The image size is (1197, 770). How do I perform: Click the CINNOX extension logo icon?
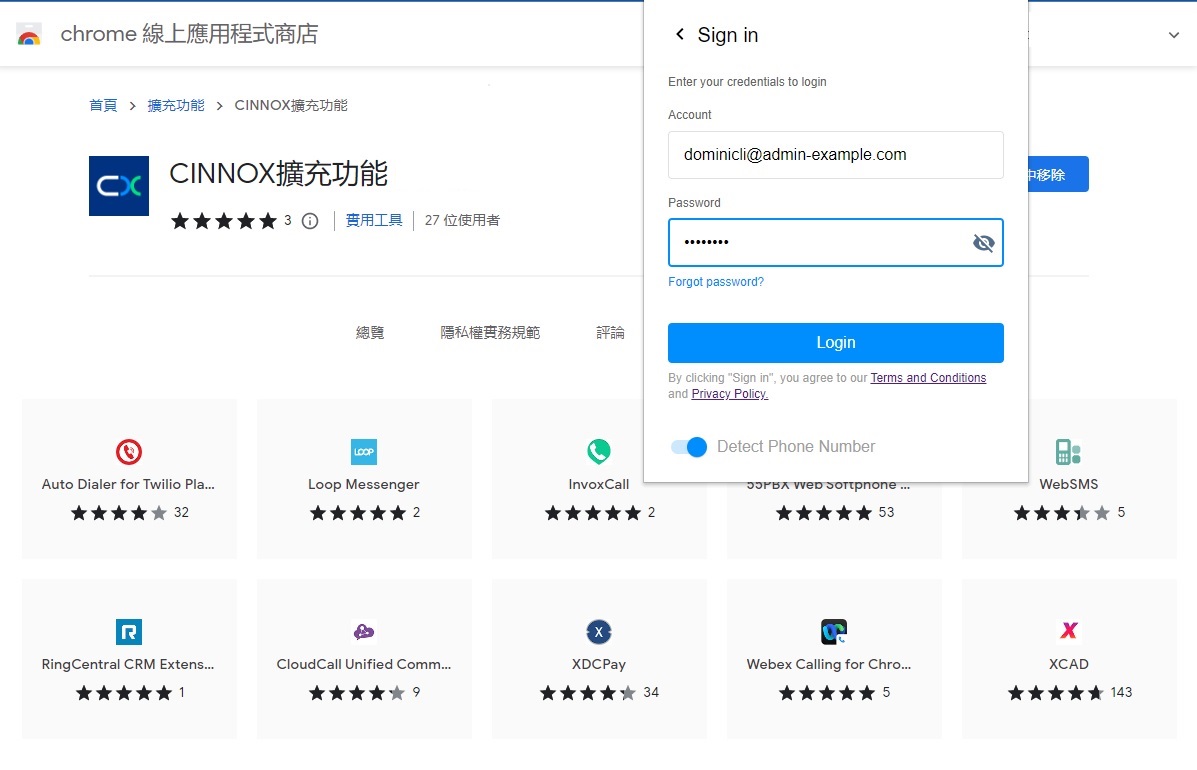click(118, 185)
